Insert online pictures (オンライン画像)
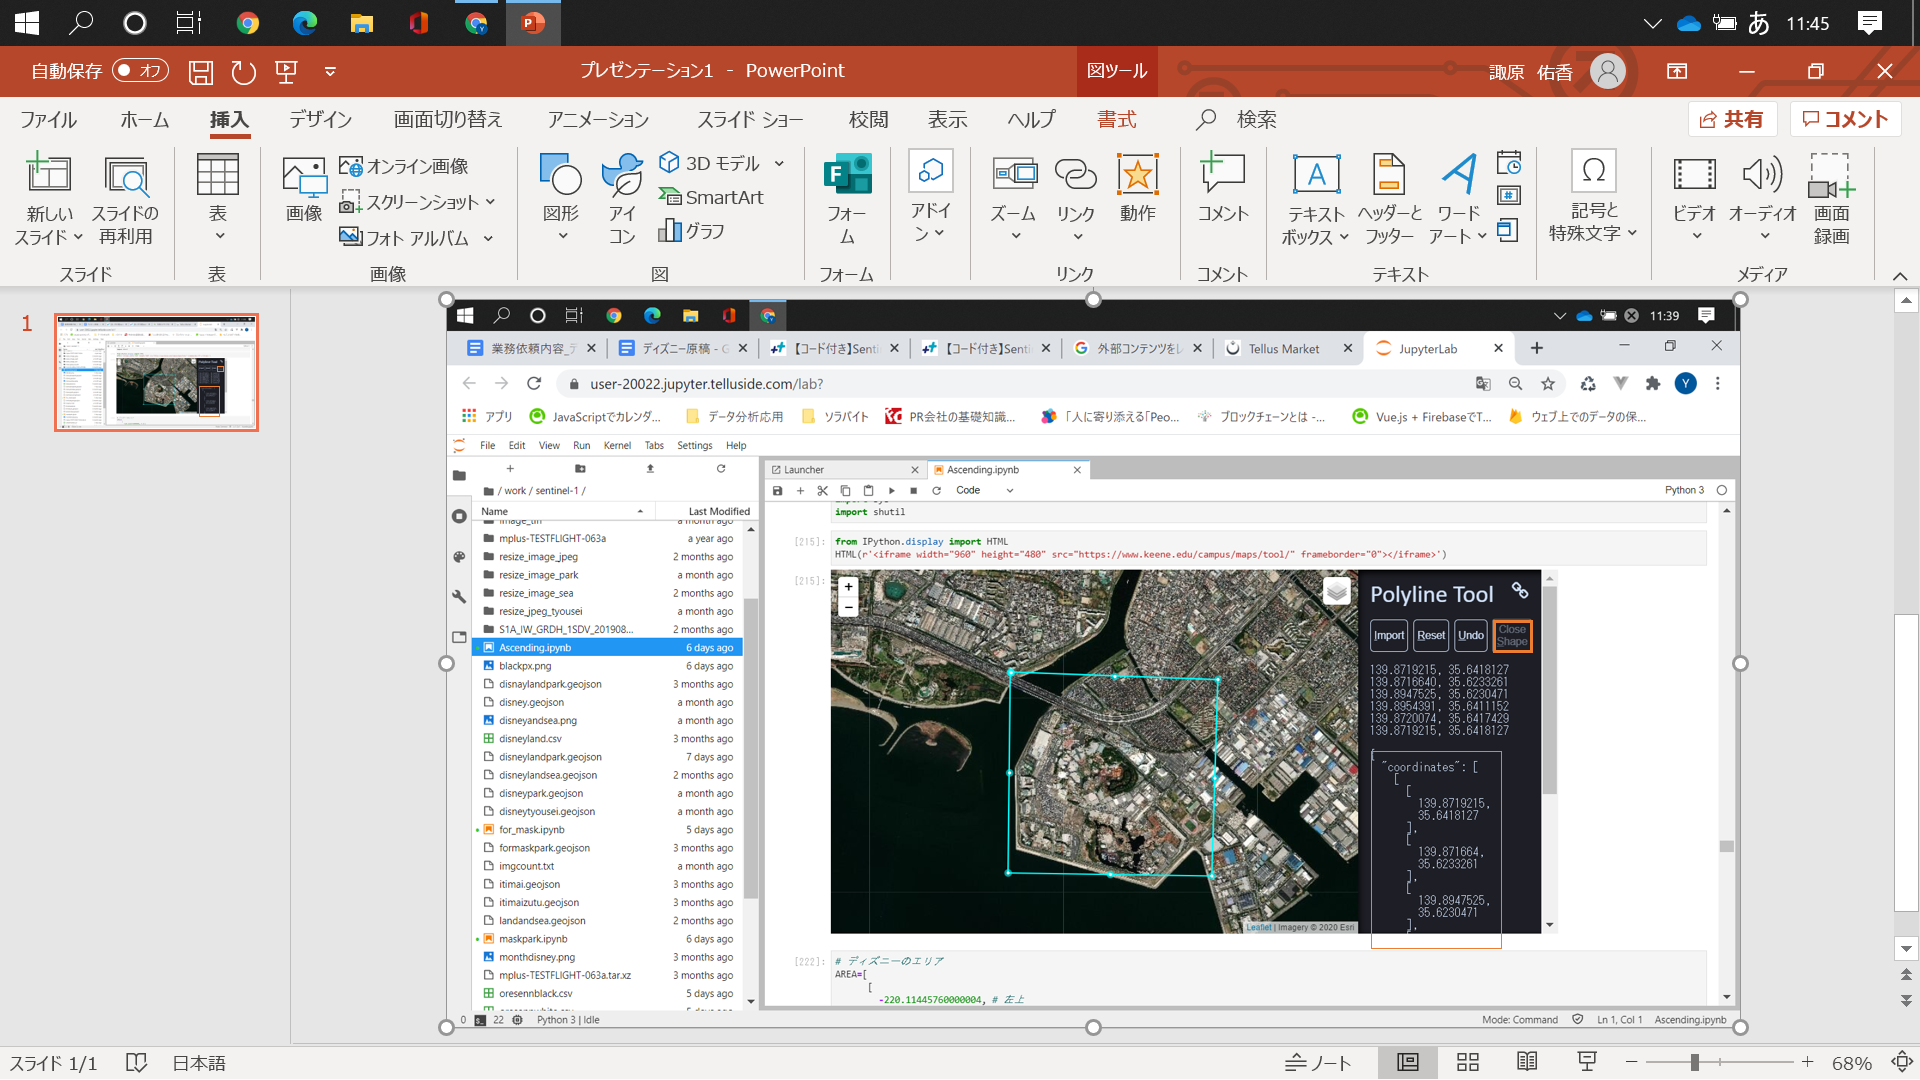 tap(404, 166)
